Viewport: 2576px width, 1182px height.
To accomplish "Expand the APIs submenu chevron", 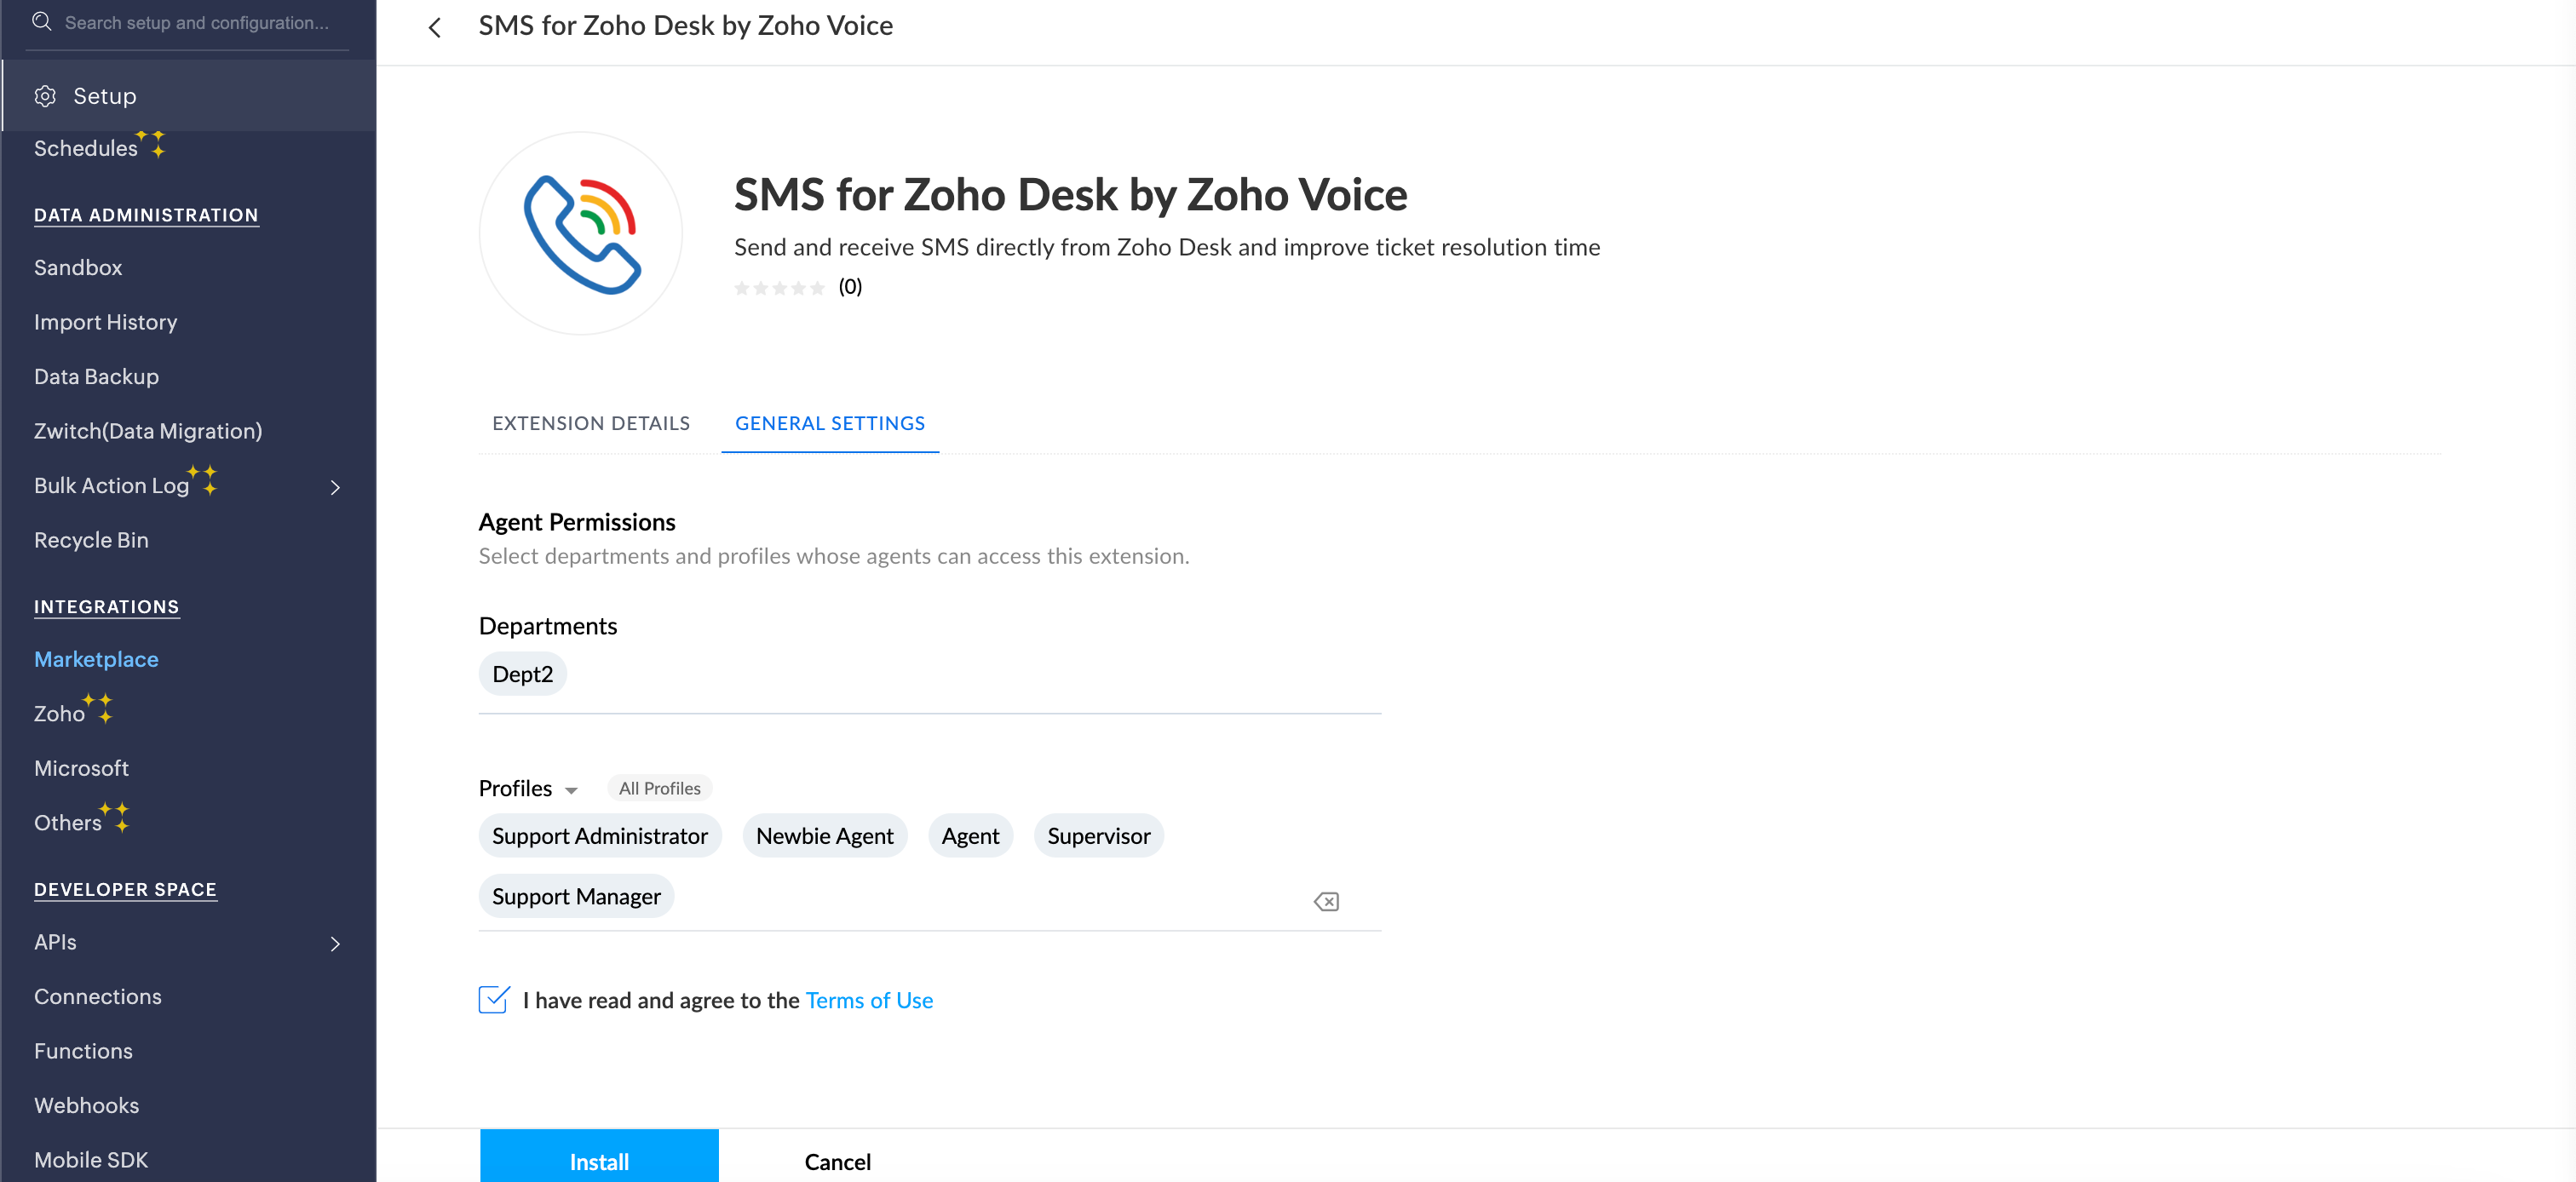I will click(335, 943).
